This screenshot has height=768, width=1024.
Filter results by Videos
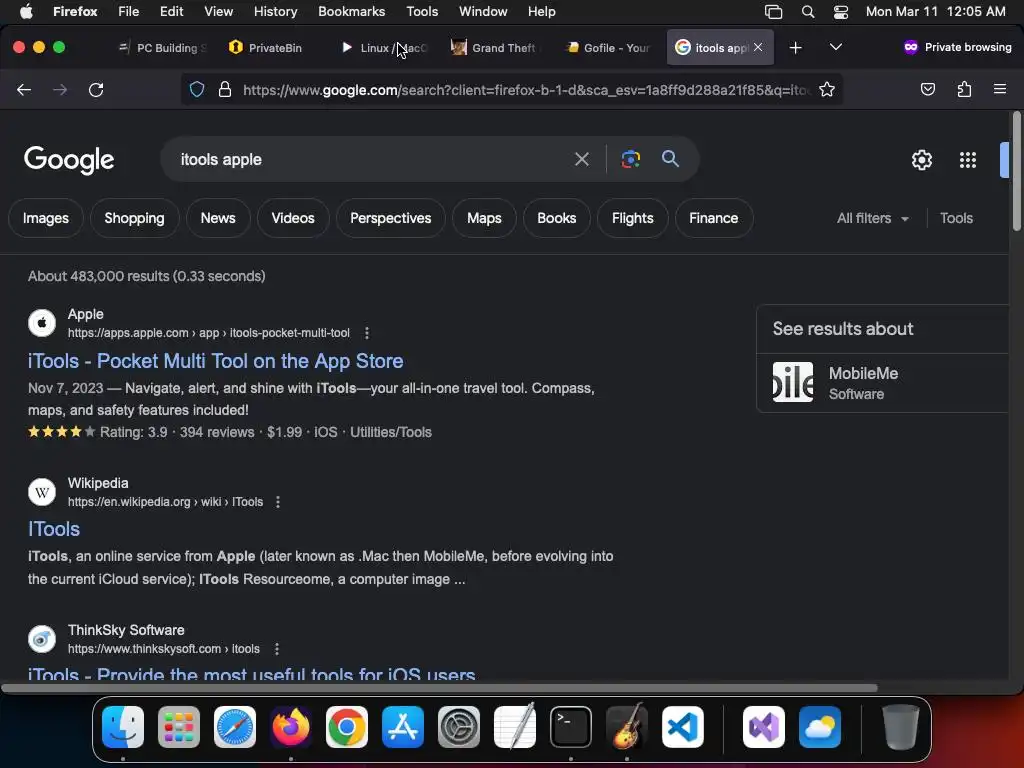293,219
